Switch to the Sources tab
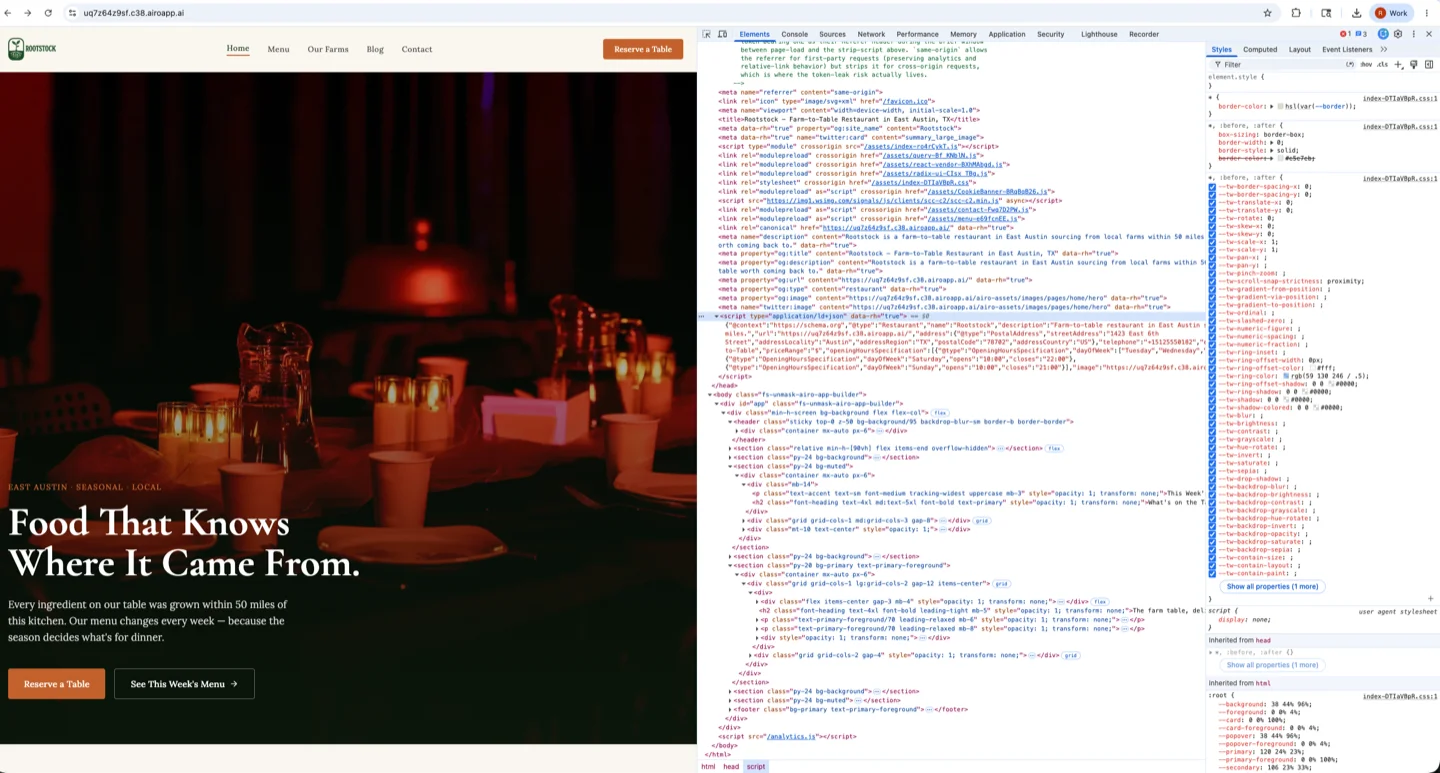The image size is (1440, 773). click(832, 34)
